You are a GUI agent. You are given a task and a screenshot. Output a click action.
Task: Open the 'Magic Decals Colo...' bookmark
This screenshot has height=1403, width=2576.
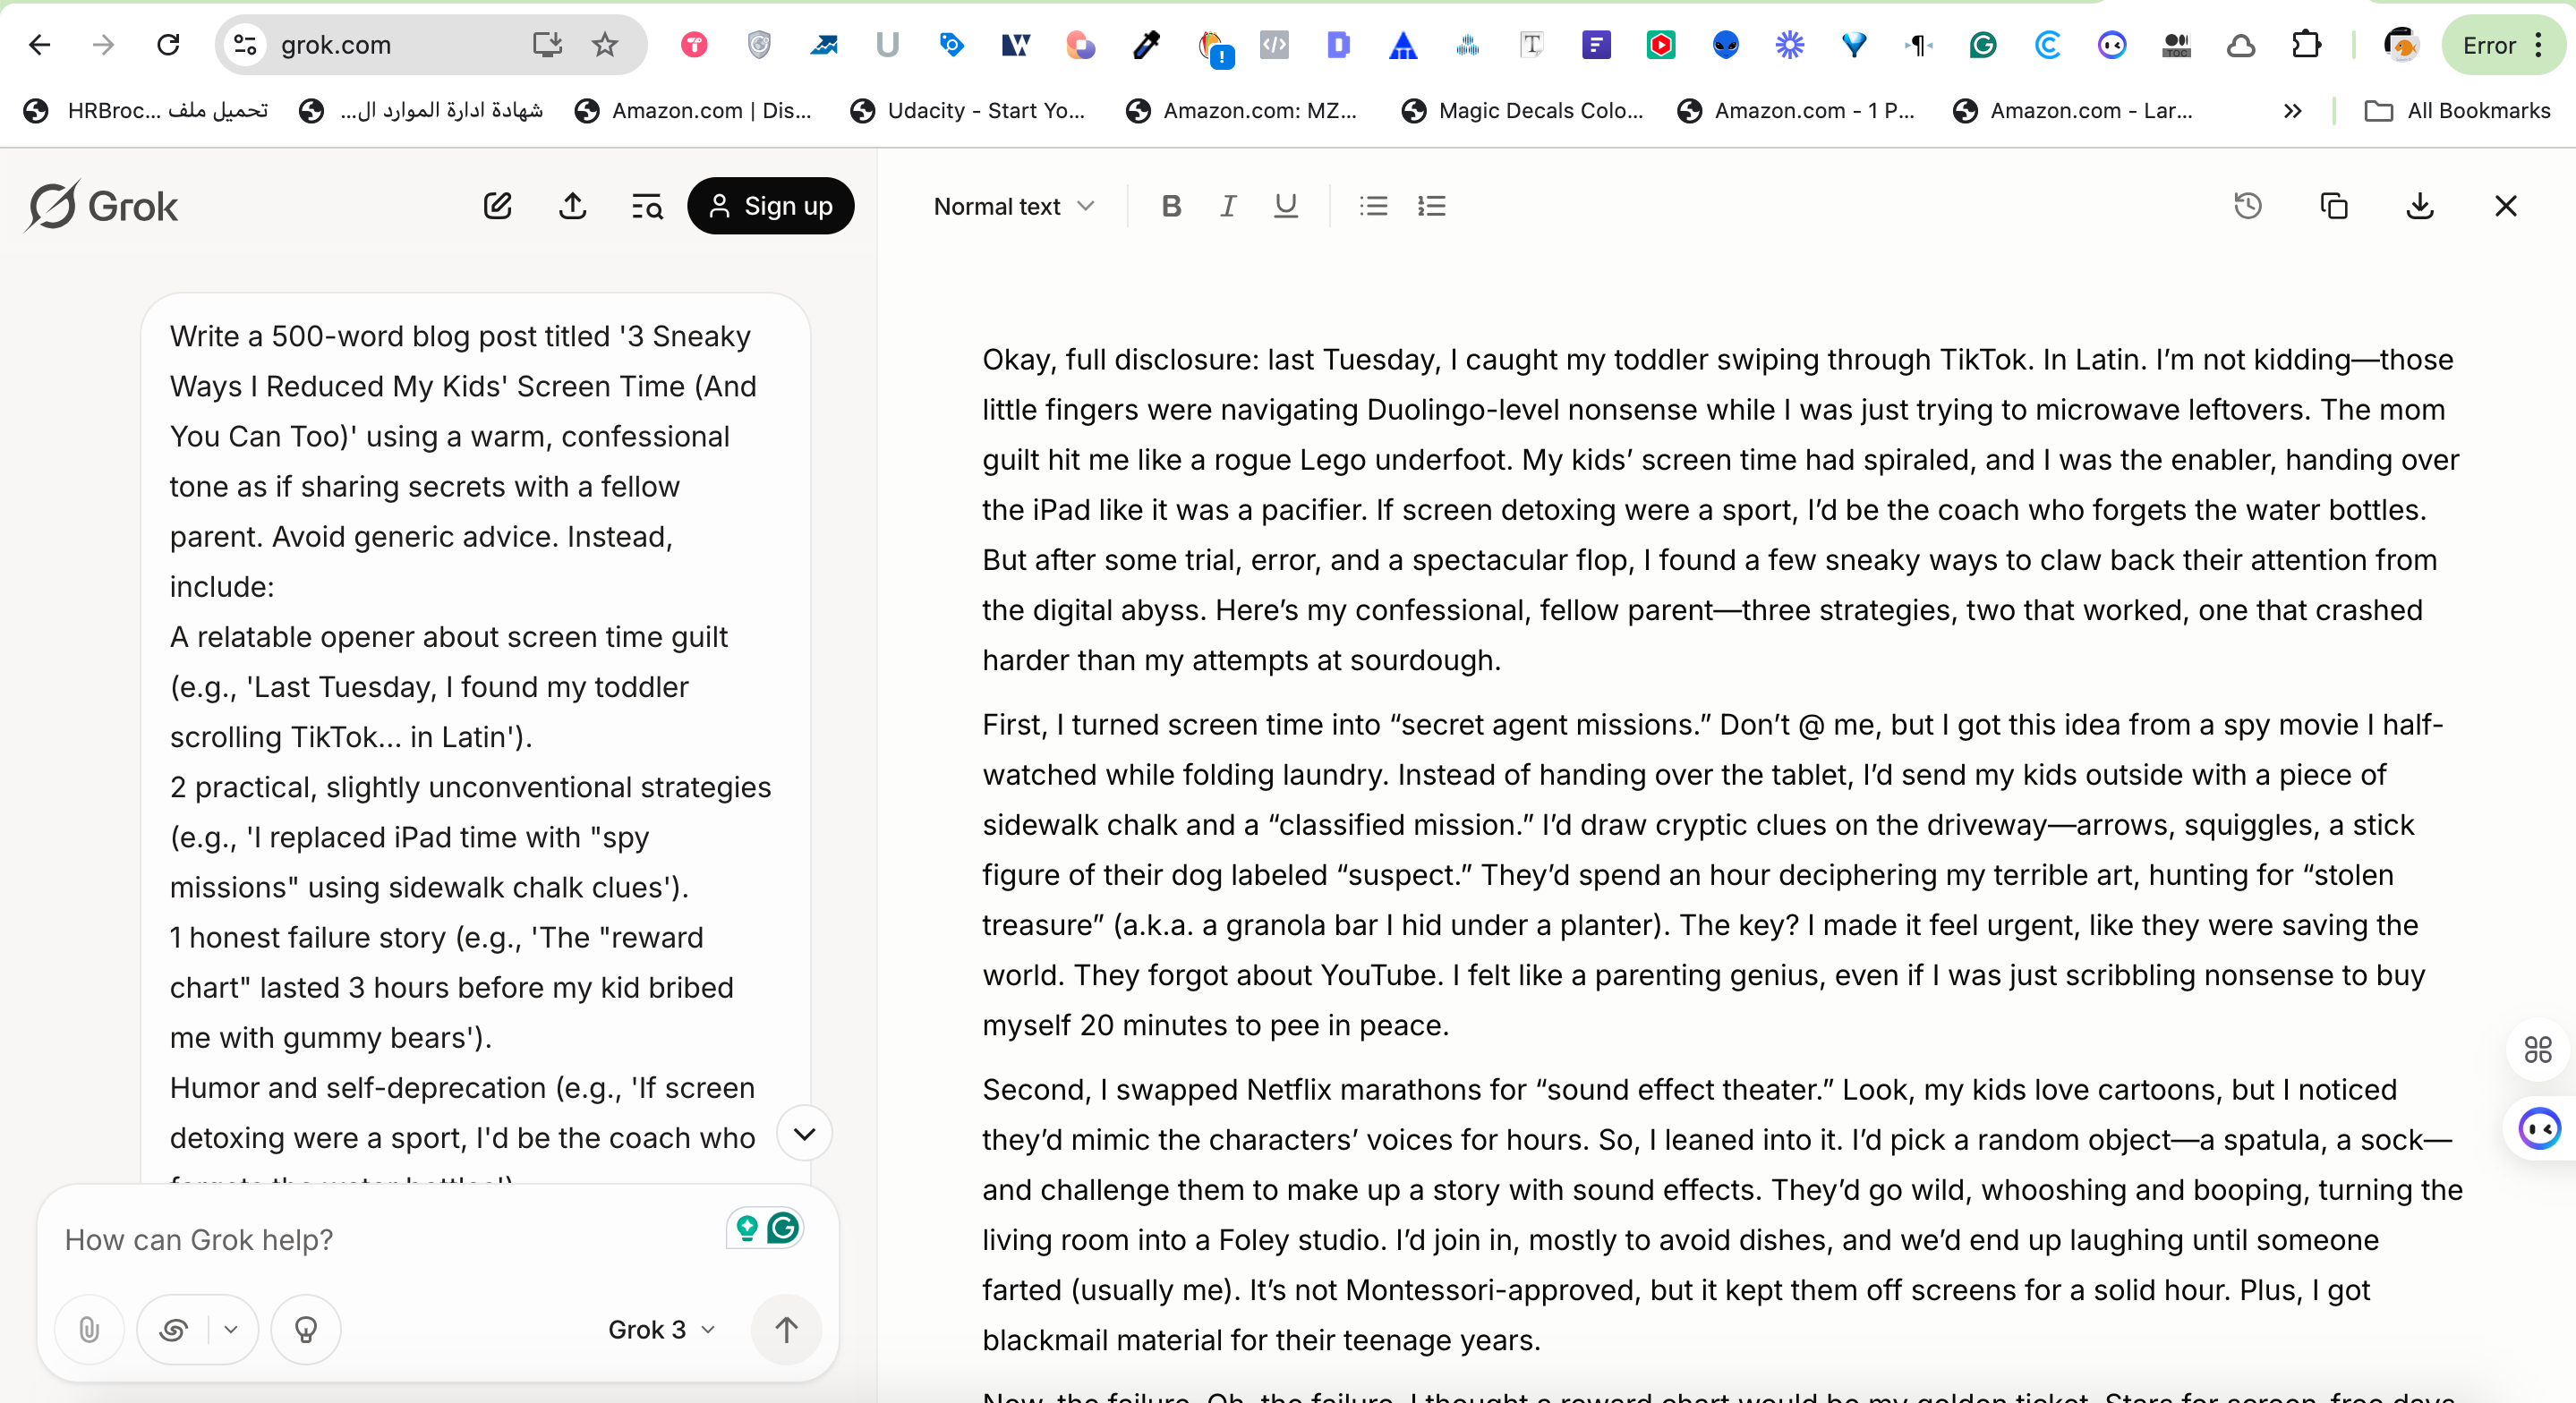point(1522,111)
